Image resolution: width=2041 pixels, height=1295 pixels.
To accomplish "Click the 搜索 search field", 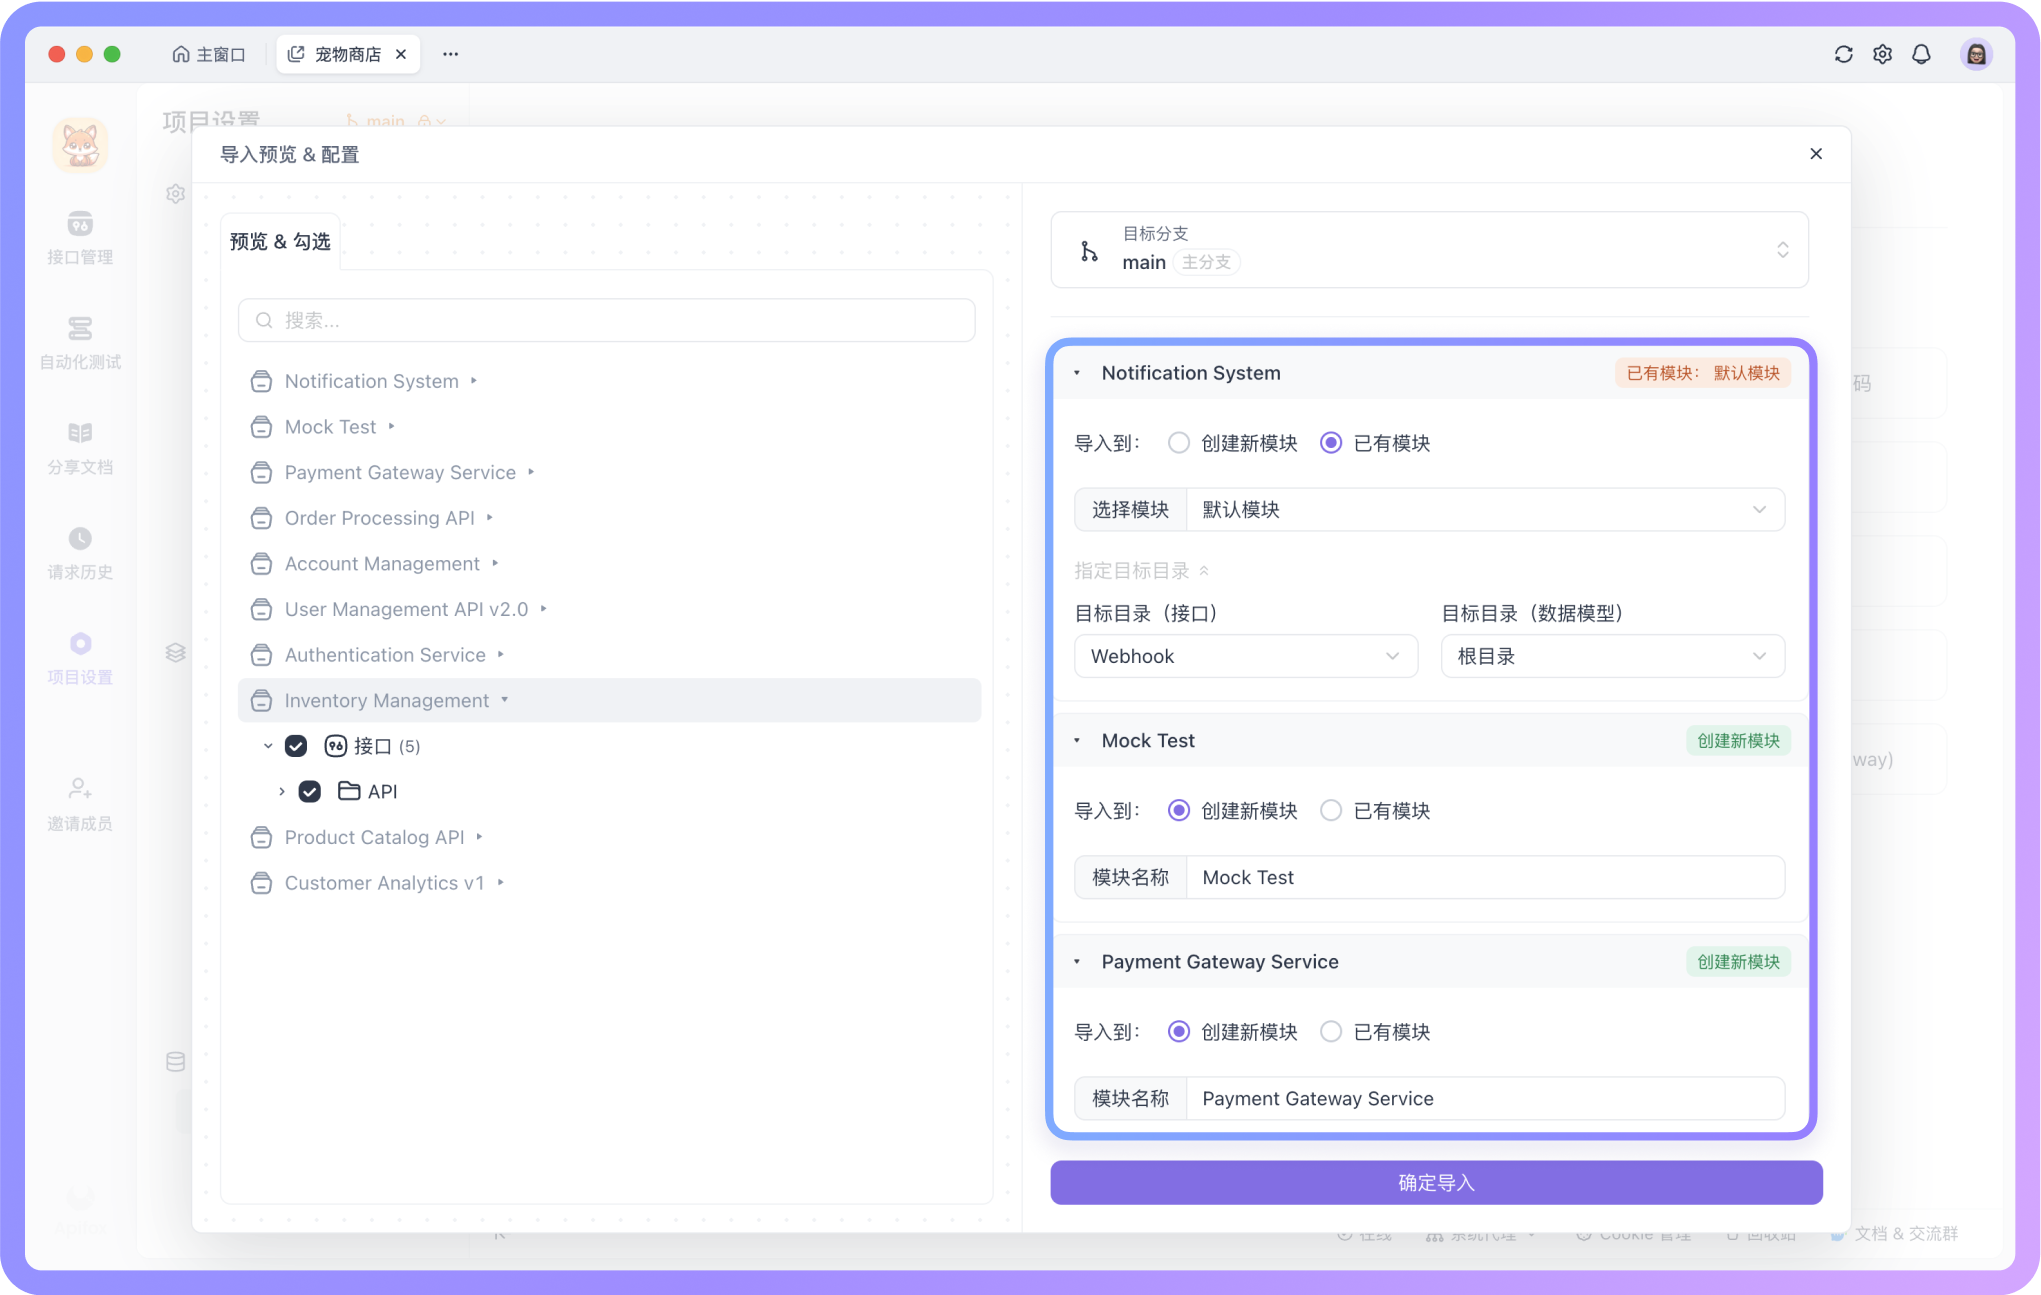I will [x=606, y=320].
